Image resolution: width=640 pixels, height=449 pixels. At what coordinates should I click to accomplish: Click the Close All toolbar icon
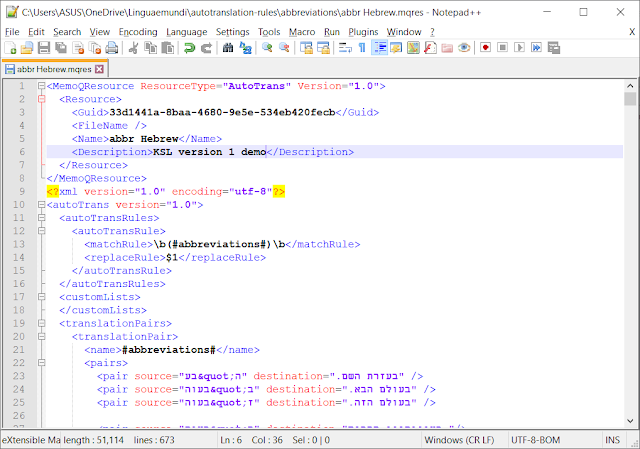pos(95,48)
